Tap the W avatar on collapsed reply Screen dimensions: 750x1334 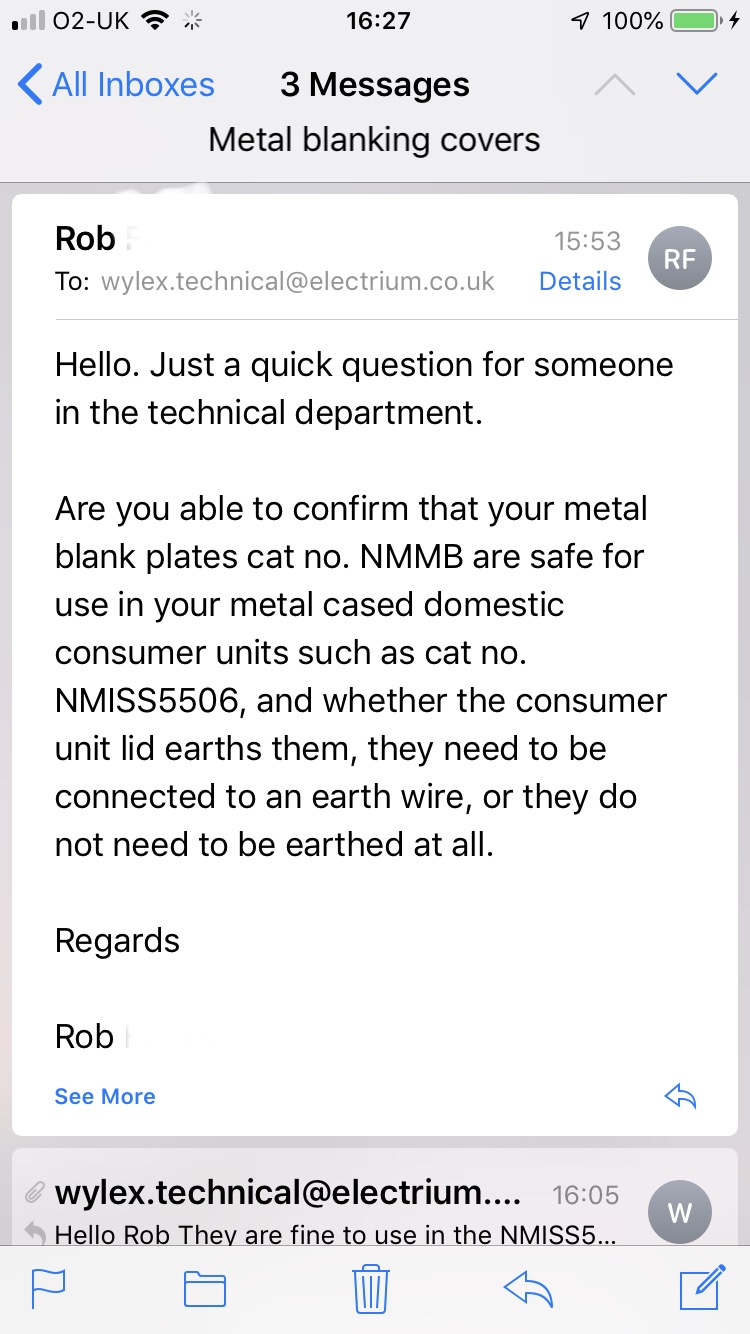680,1212
